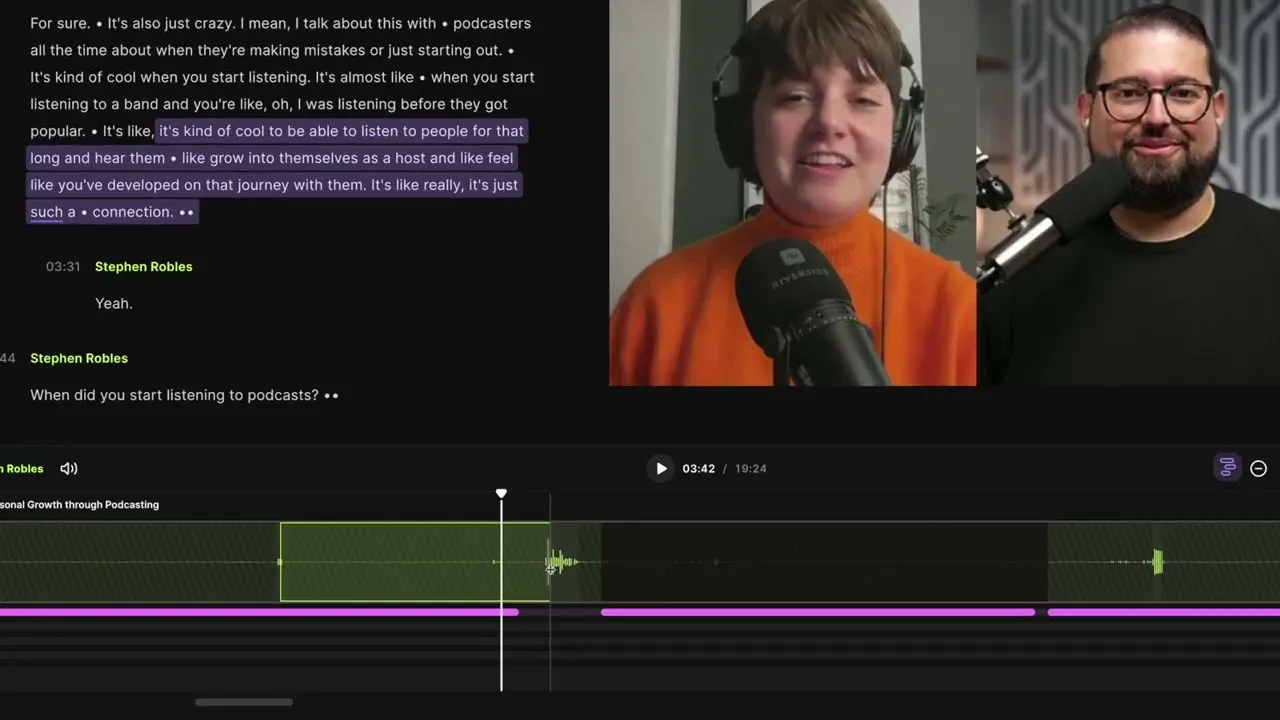Click the green waveform spike on the far-right clip

click(1157, 562)
